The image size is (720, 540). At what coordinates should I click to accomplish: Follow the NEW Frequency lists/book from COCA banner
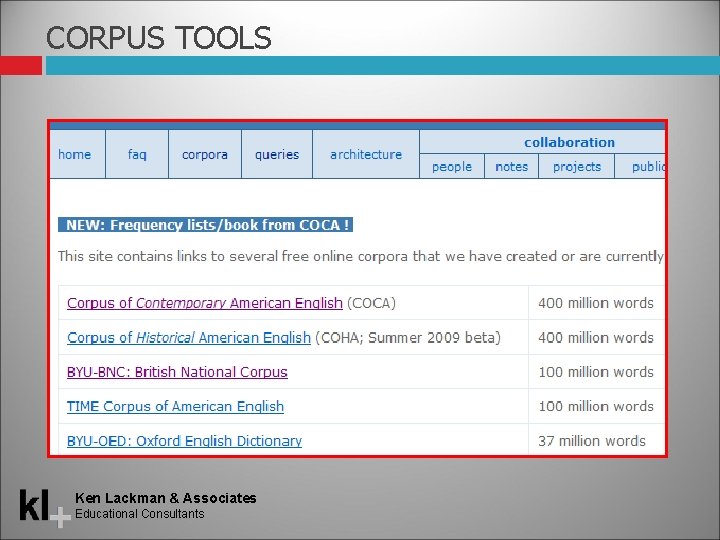(205, 225)
